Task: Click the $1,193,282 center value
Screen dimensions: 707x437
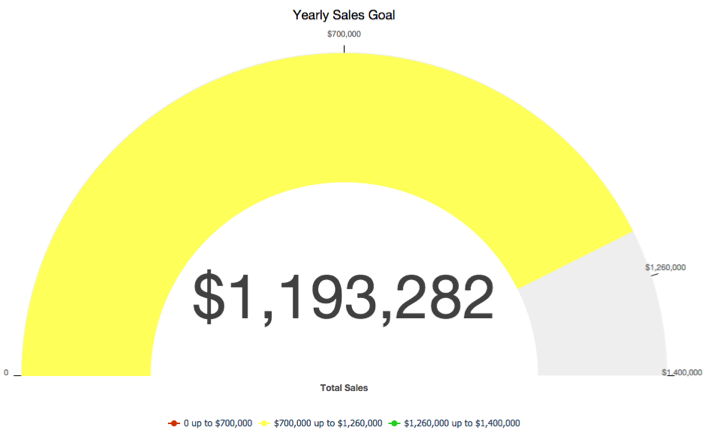Action: [344, 298]
